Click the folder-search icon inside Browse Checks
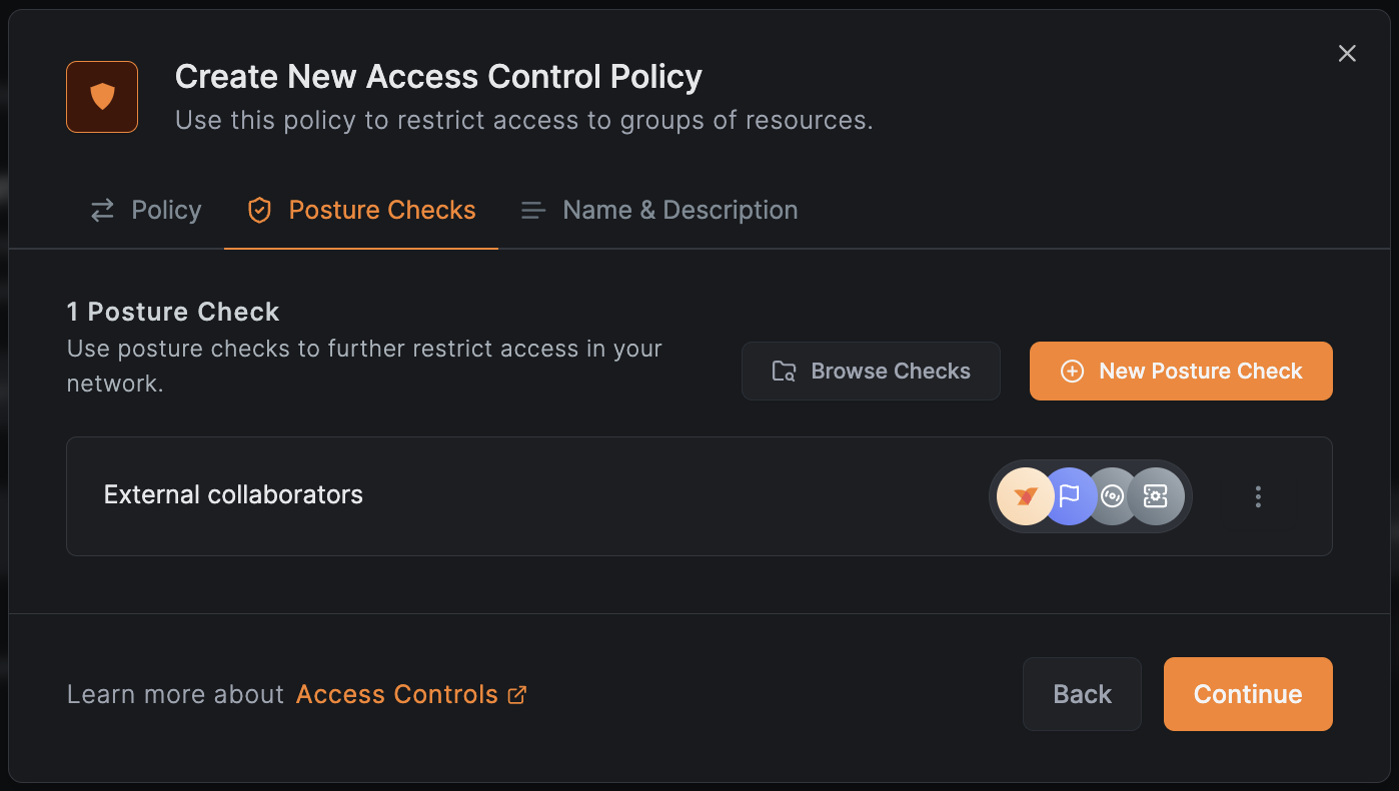The width and height of the screenshot is (1399, 791). pyautogui.click(x=784, y=370)
